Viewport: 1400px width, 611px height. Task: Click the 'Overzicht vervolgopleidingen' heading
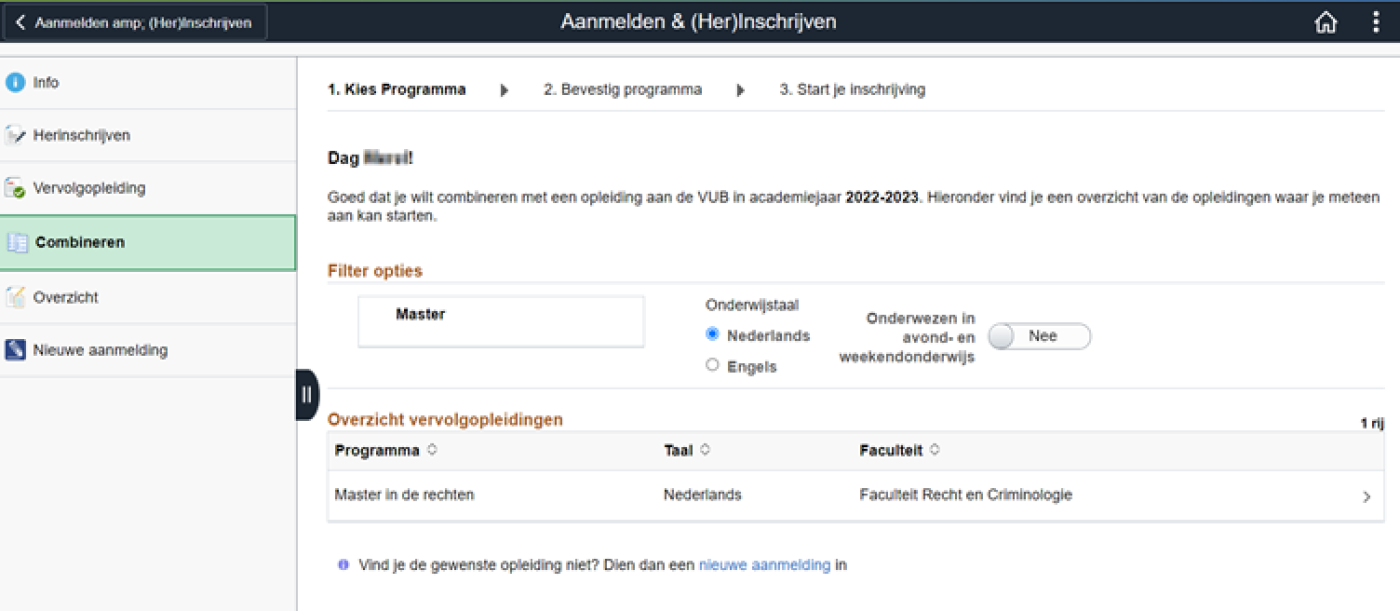click(445, 420)
